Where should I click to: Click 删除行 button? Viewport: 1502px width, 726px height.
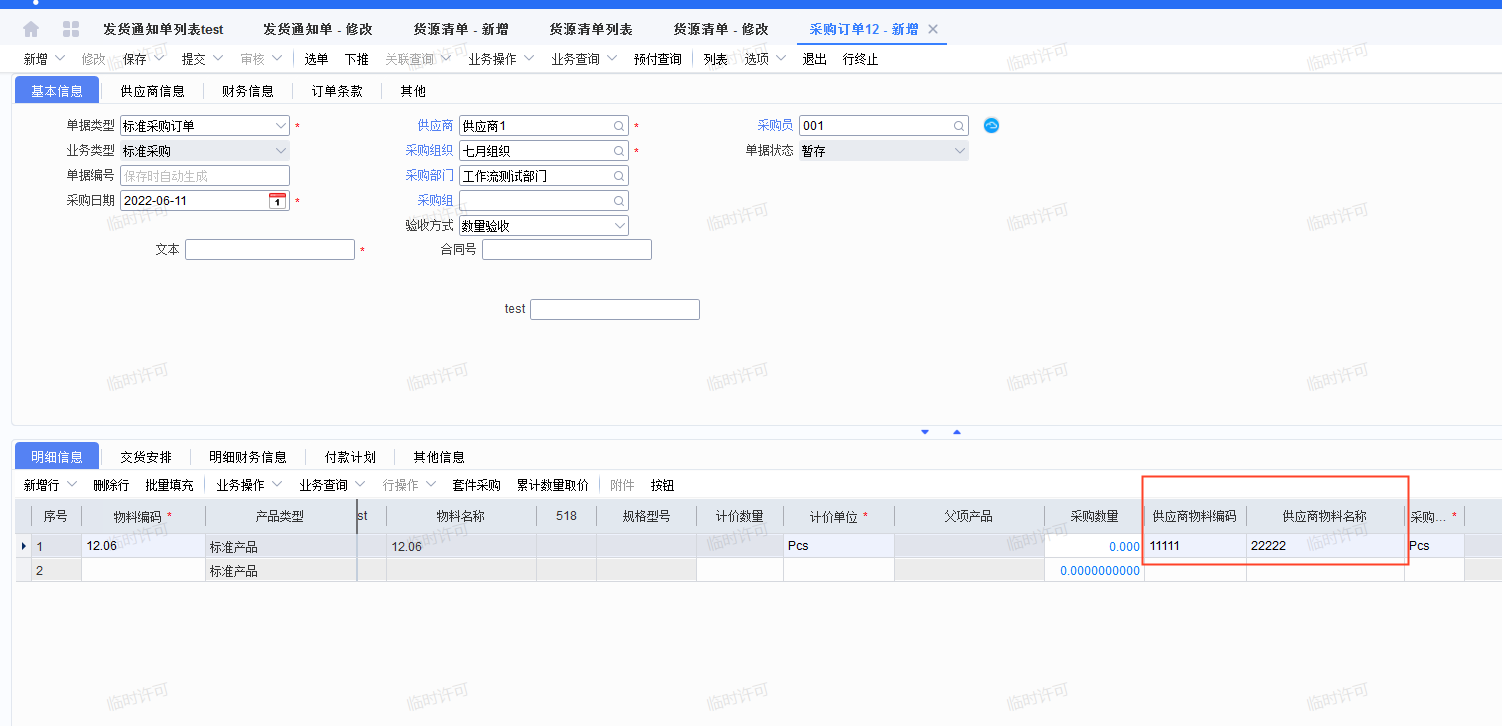pos(111,485)
